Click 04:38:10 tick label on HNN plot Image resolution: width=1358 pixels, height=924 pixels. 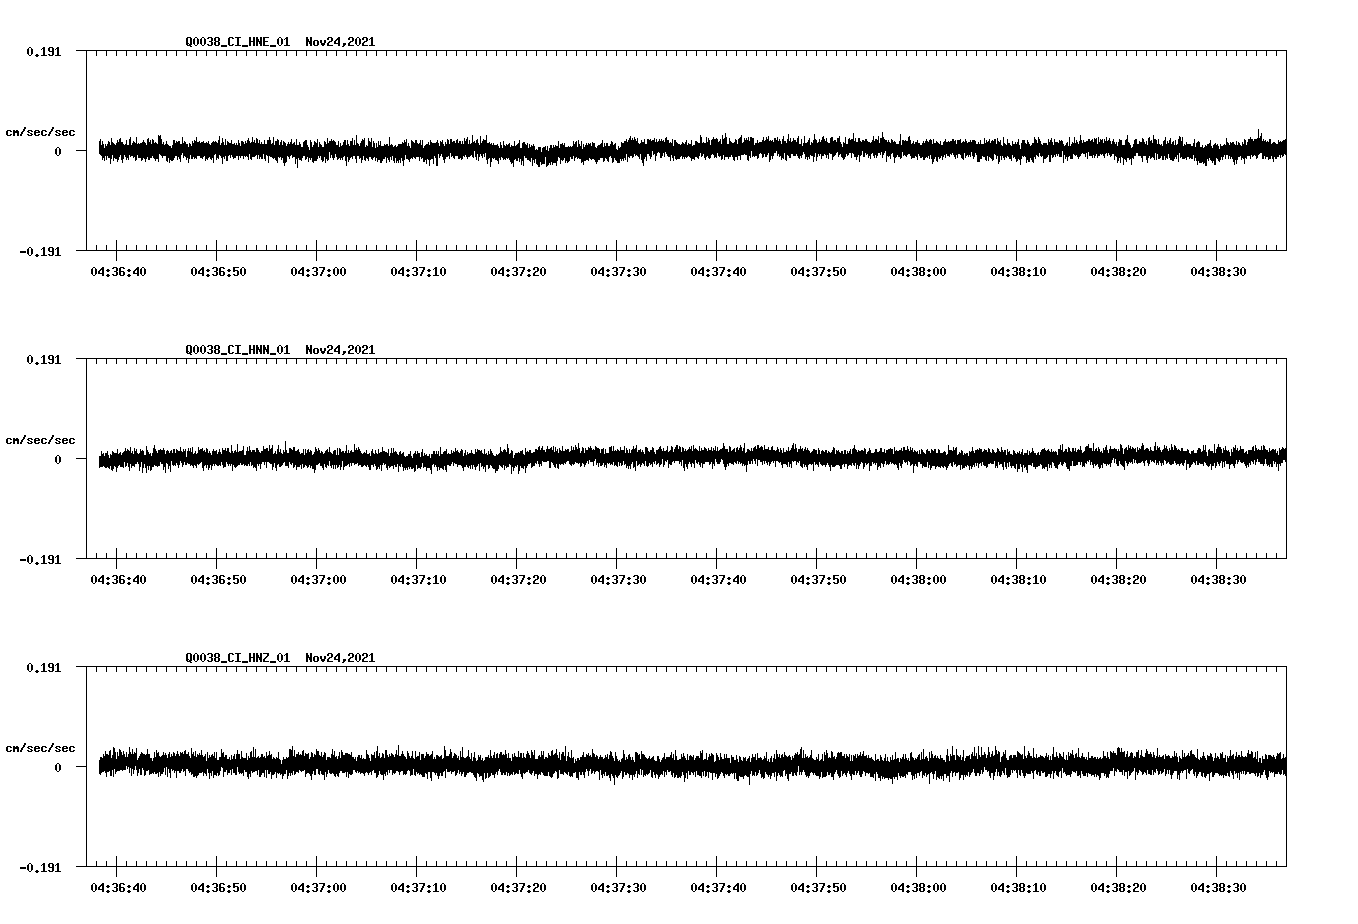1018,580
